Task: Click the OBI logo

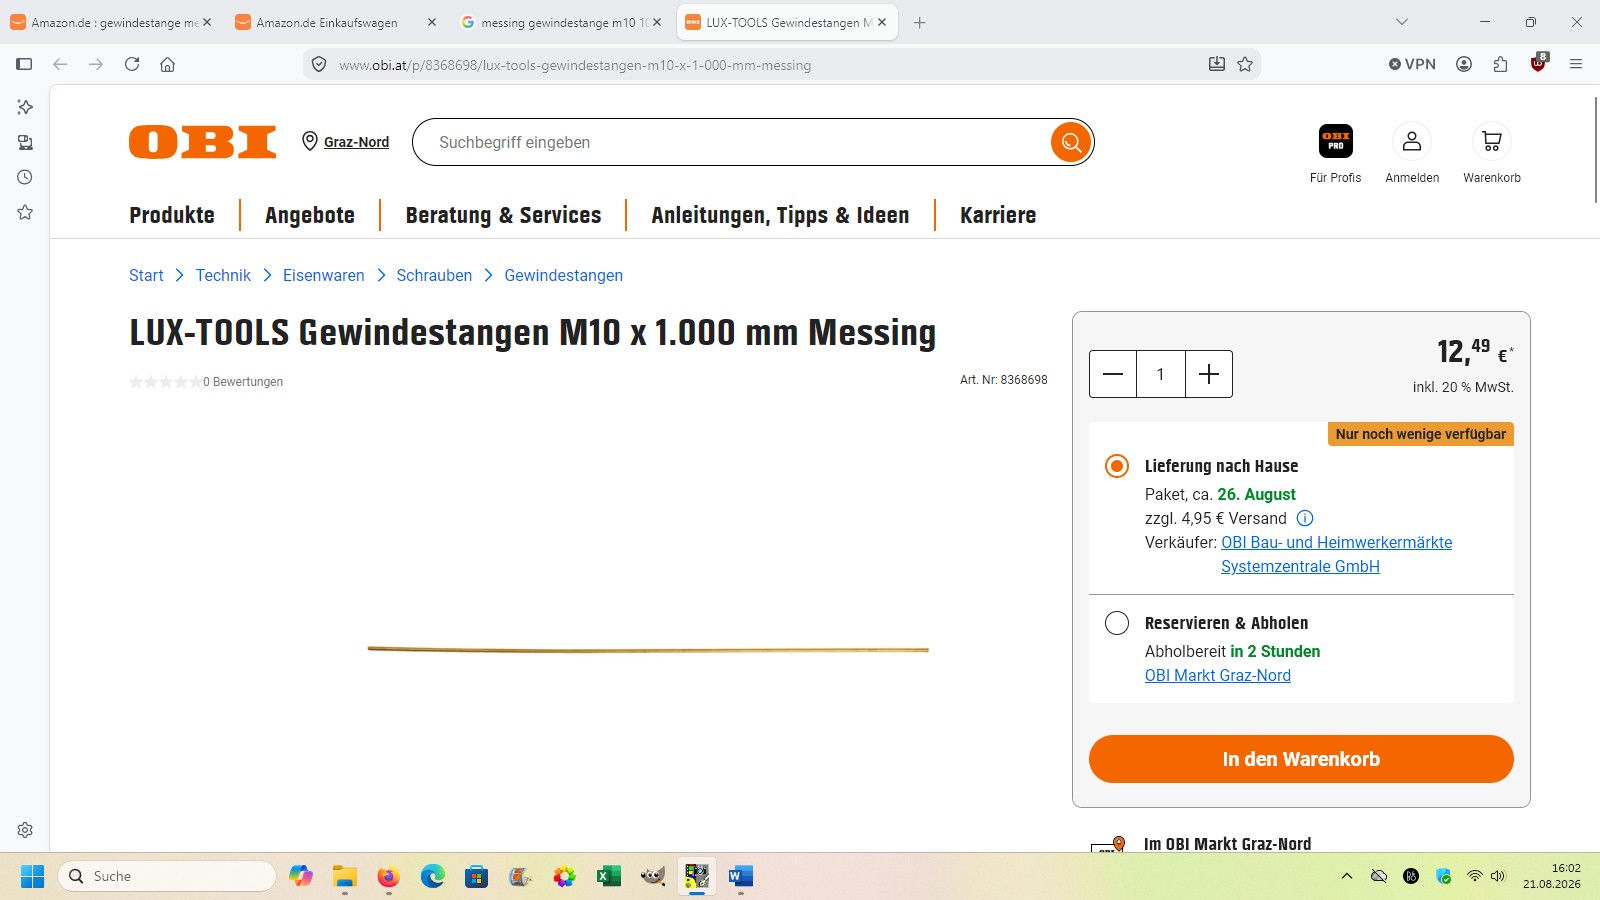Action: tap(203, 142)
